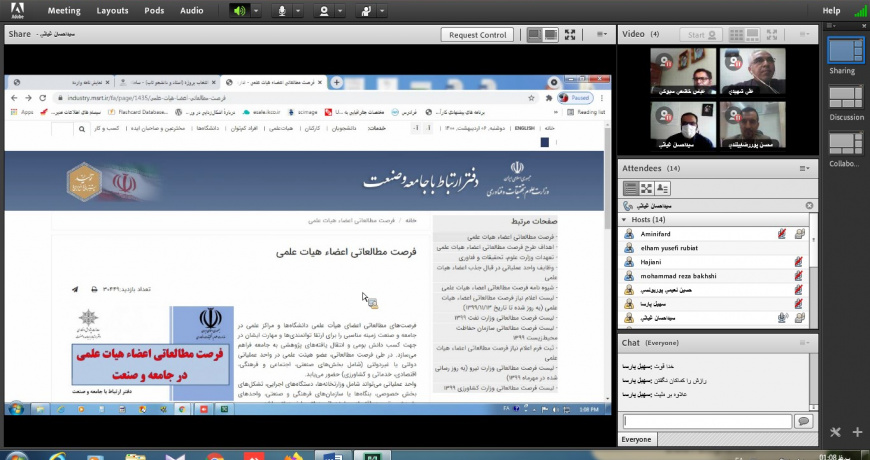Select attendee Hajiani
Viewport: 870px width, 460px height.
(714, 262)
